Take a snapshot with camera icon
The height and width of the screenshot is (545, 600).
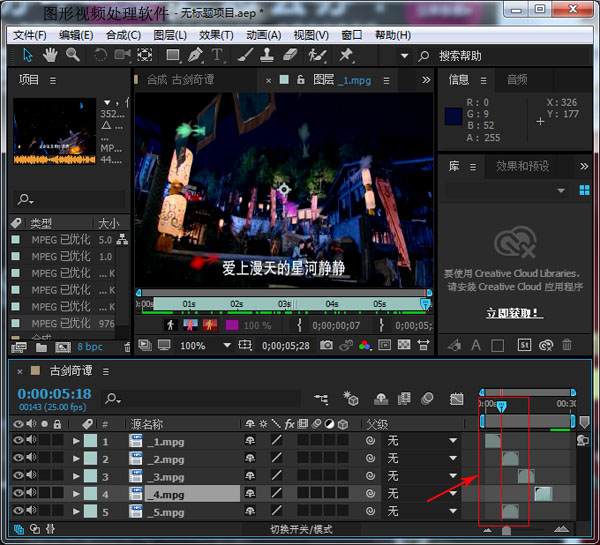coord(326,345)
